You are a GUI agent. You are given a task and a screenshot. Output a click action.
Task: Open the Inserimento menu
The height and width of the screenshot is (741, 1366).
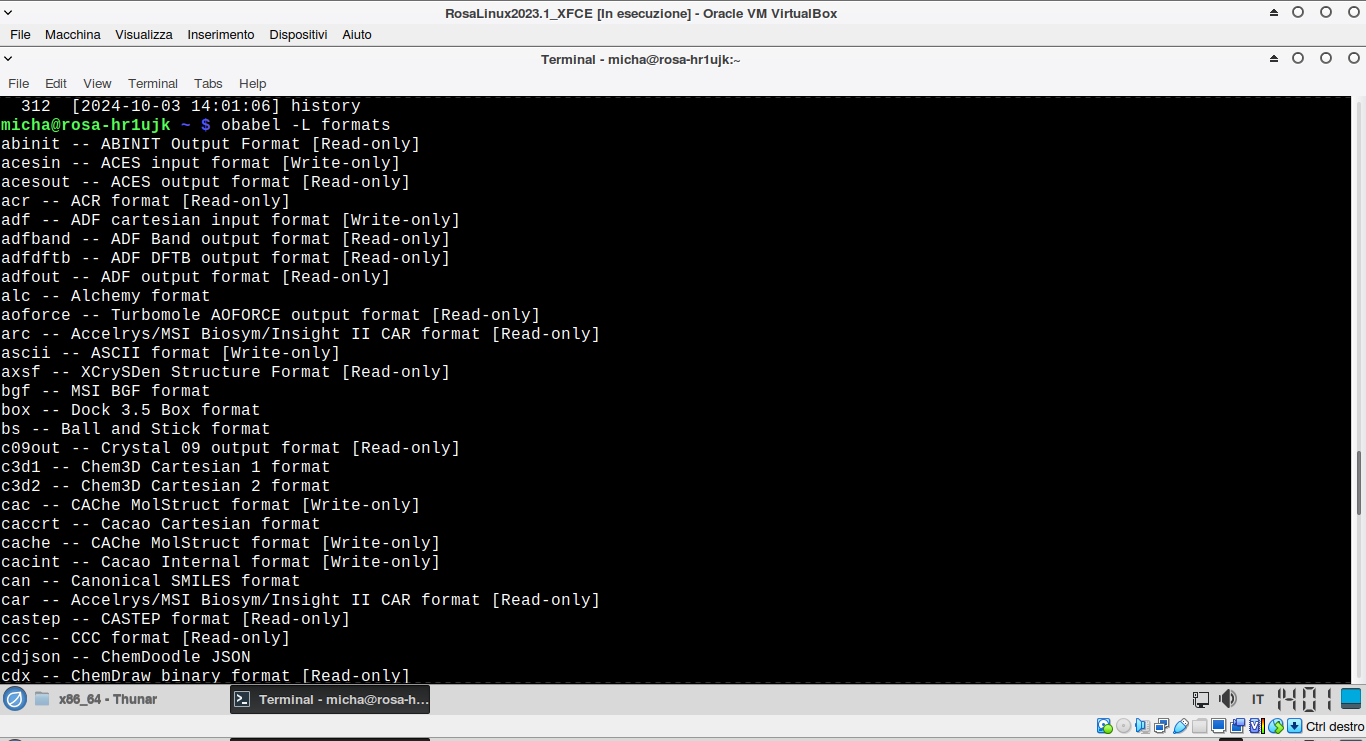coord(221,34)
